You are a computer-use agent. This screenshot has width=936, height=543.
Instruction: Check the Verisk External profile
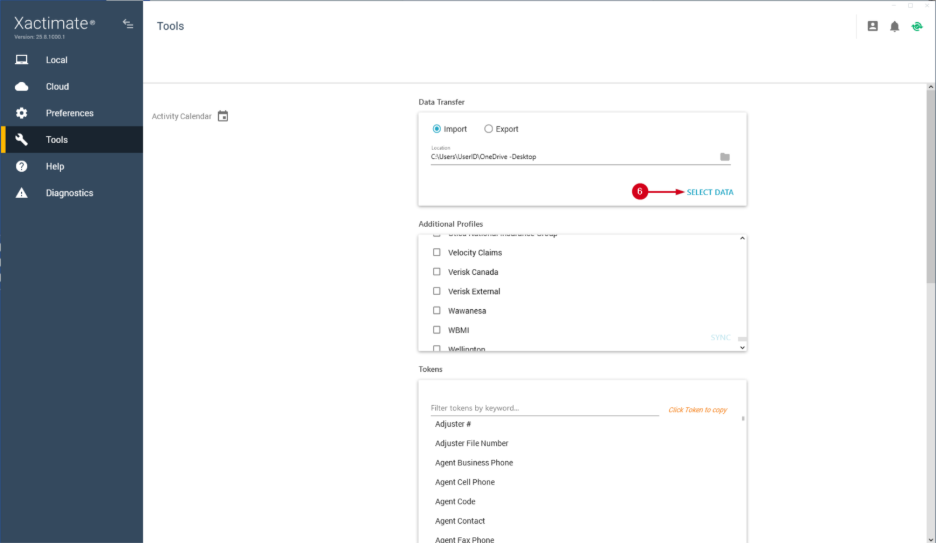click(437, 291)
